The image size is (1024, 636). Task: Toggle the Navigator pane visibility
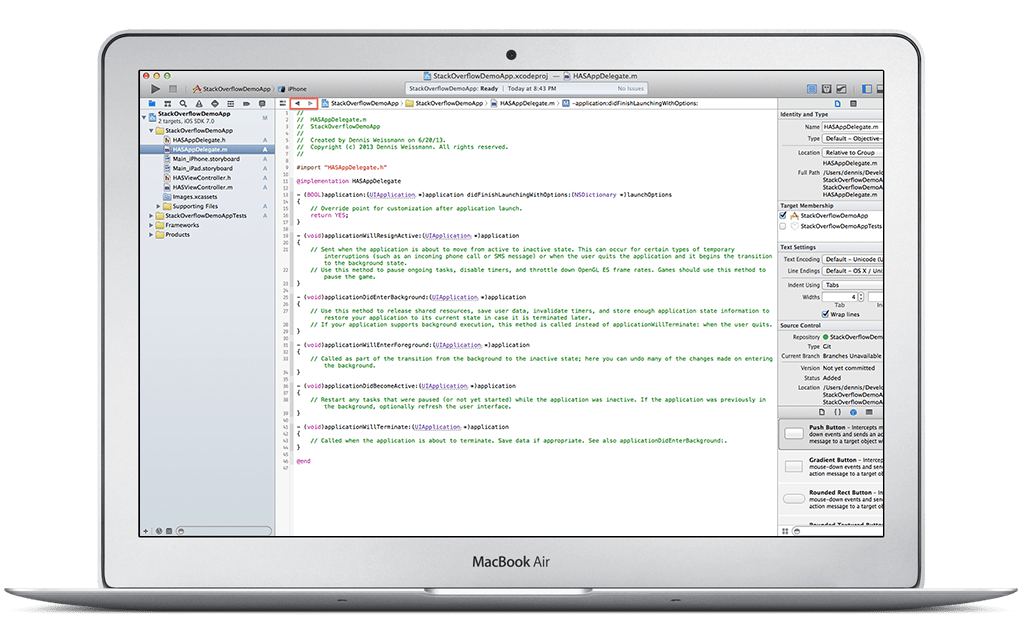(867, 89)
